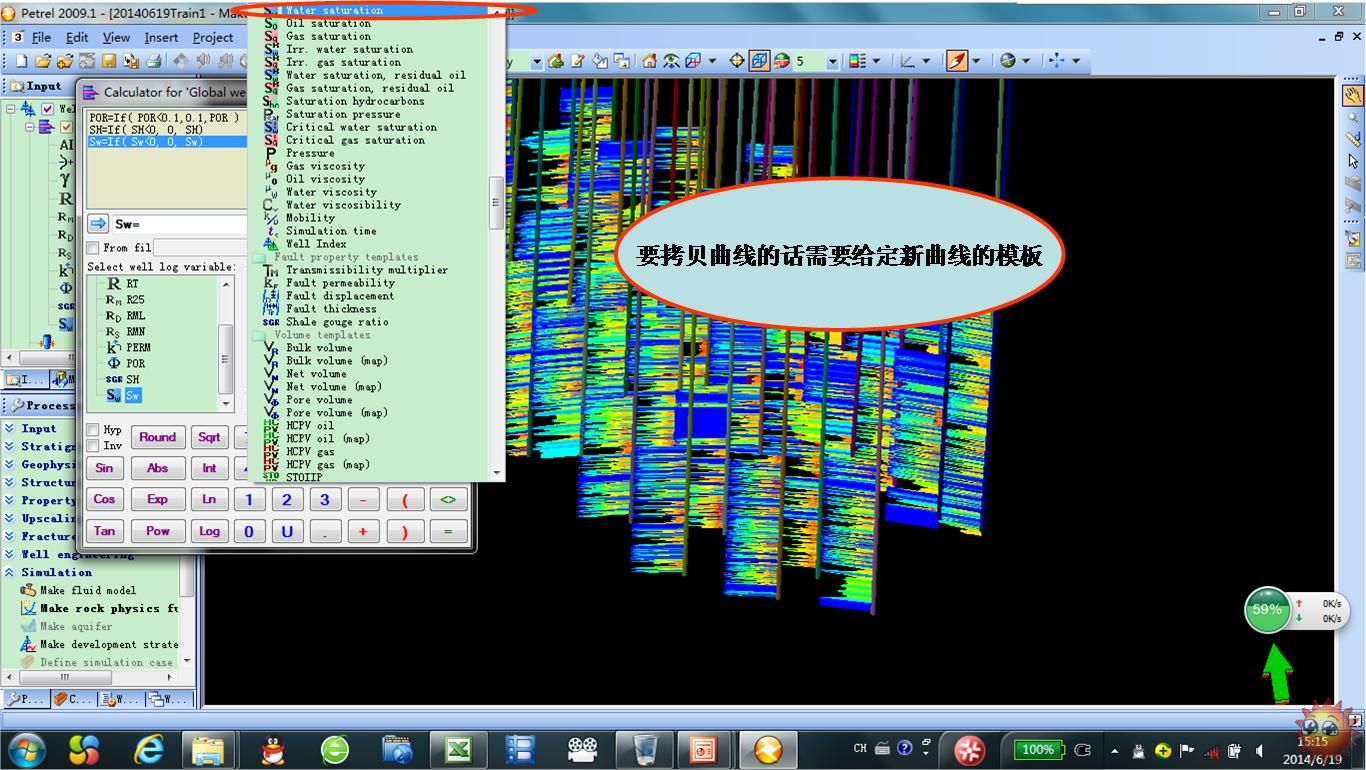
Task: Click the eye view-all icon
Action: click(671, 61)
